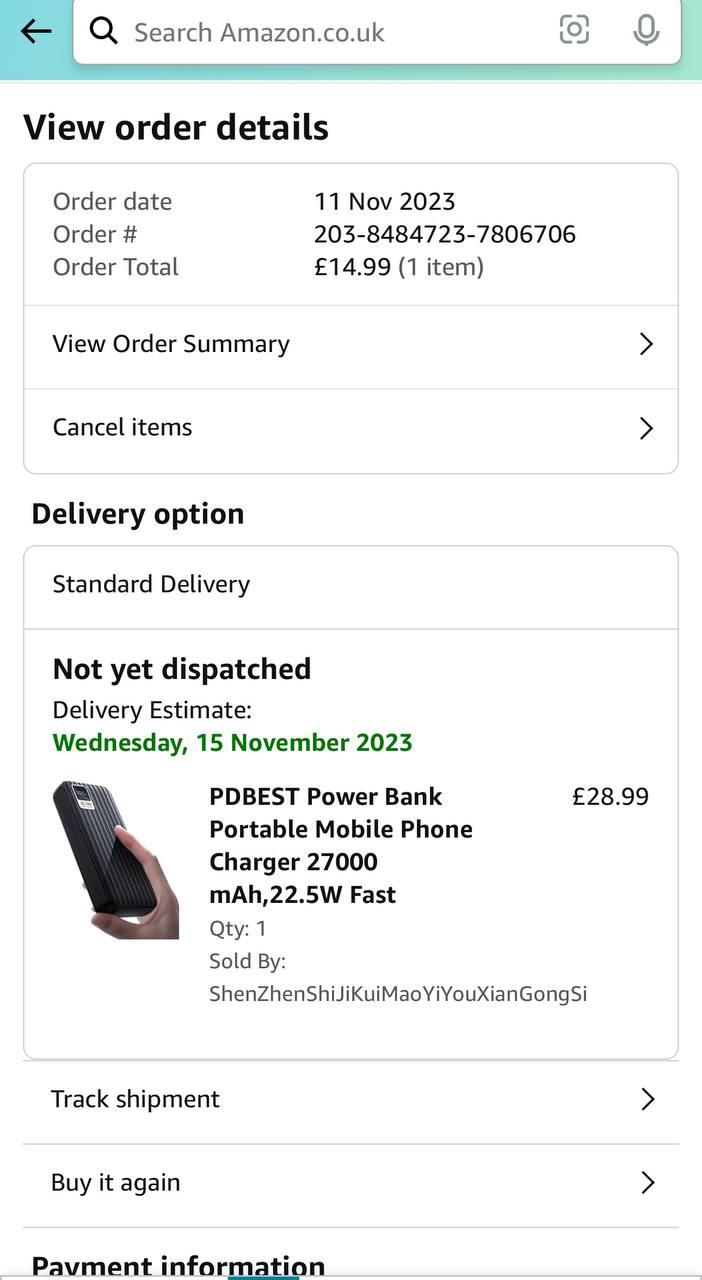Tap the order number 203-8484723-7806706

444,234
